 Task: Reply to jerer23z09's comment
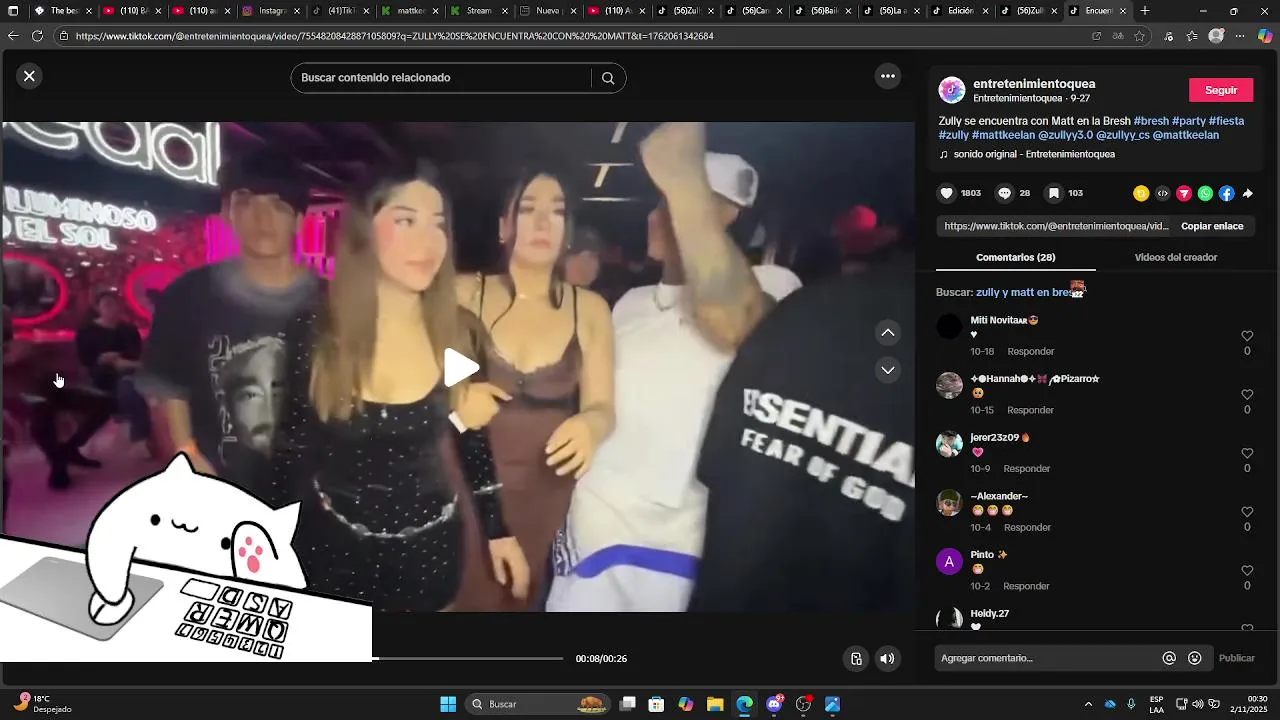point(1027,469)
